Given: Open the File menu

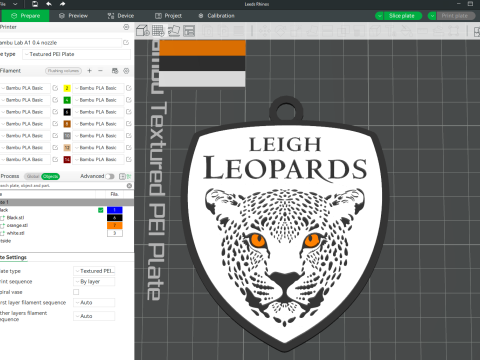Looking at the screenshot, I should tap(3, 4).
